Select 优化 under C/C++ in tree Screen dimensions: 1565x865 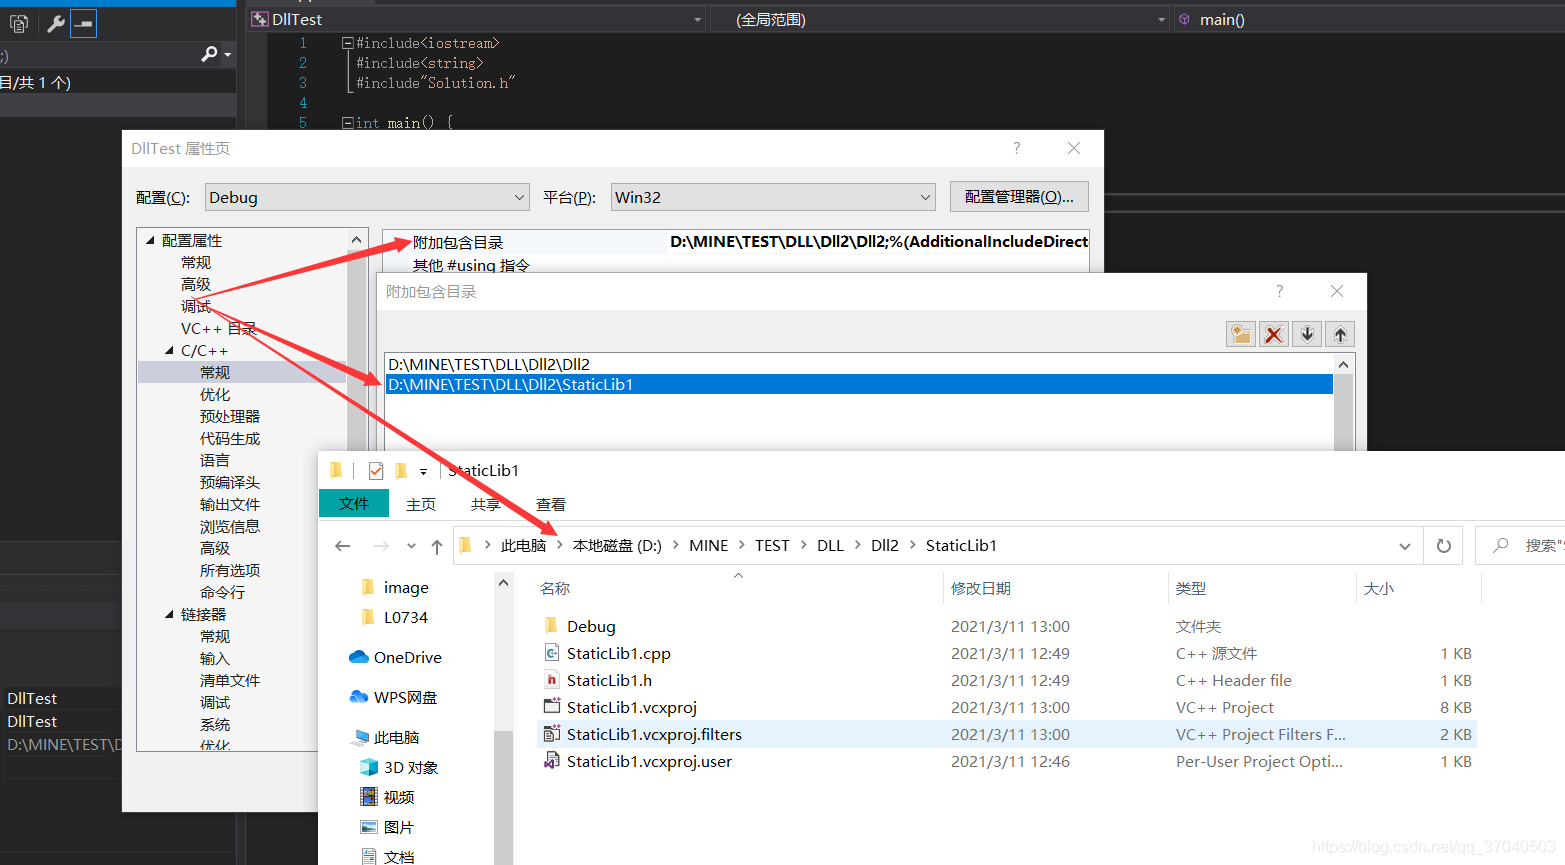[215, 394]
